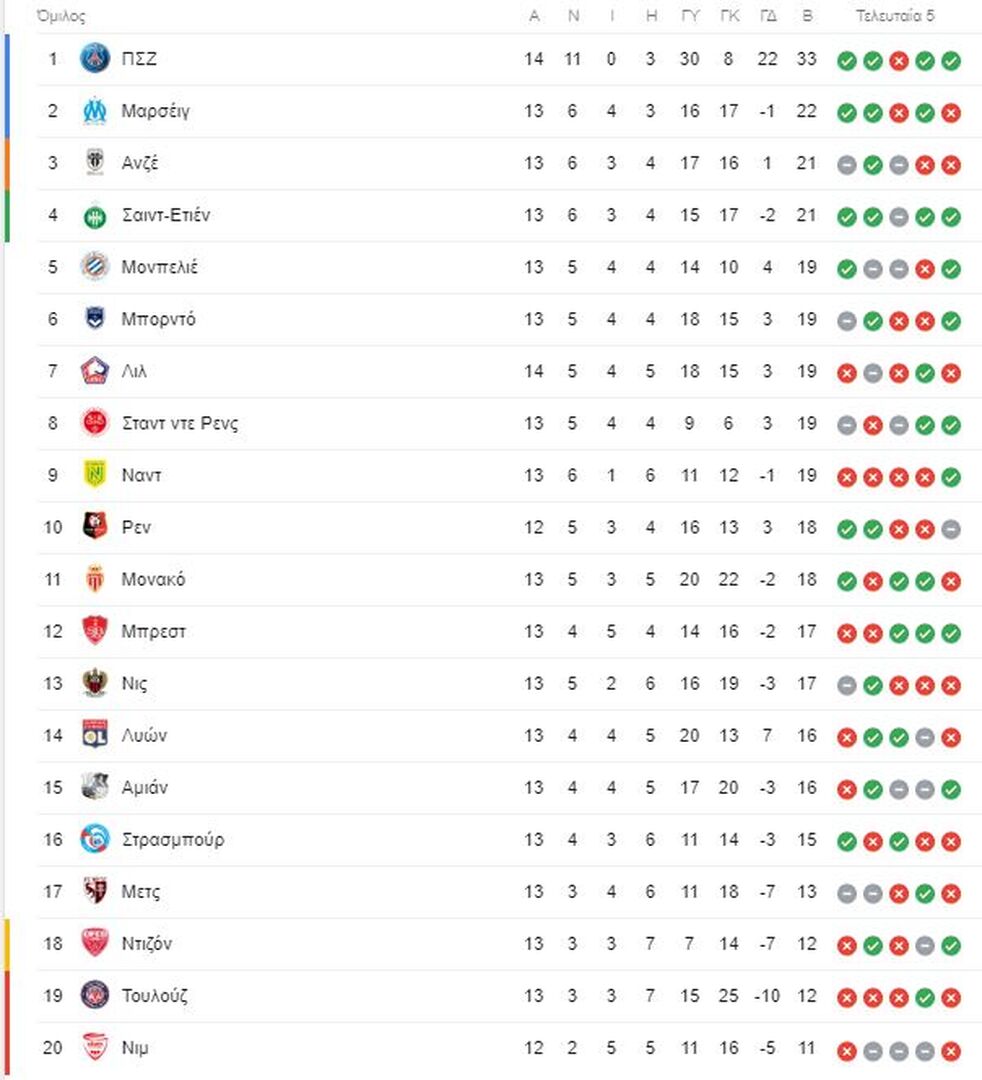Screen dimensions: 982x1080
Task: Open the Νιμ team entry
Action: pyautogui.click(x=508, y=1048)
